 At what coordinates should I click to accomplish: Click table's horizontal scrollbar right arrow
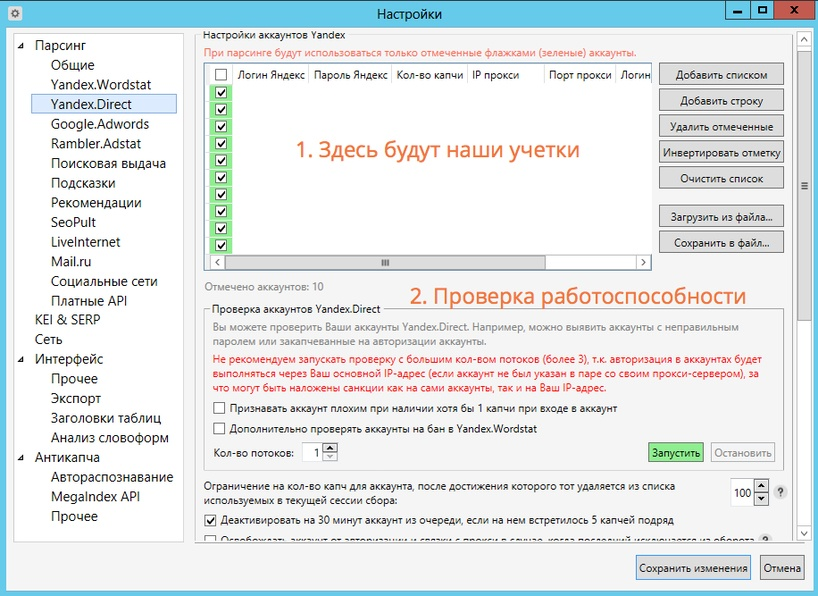click(x=643, y=263)
